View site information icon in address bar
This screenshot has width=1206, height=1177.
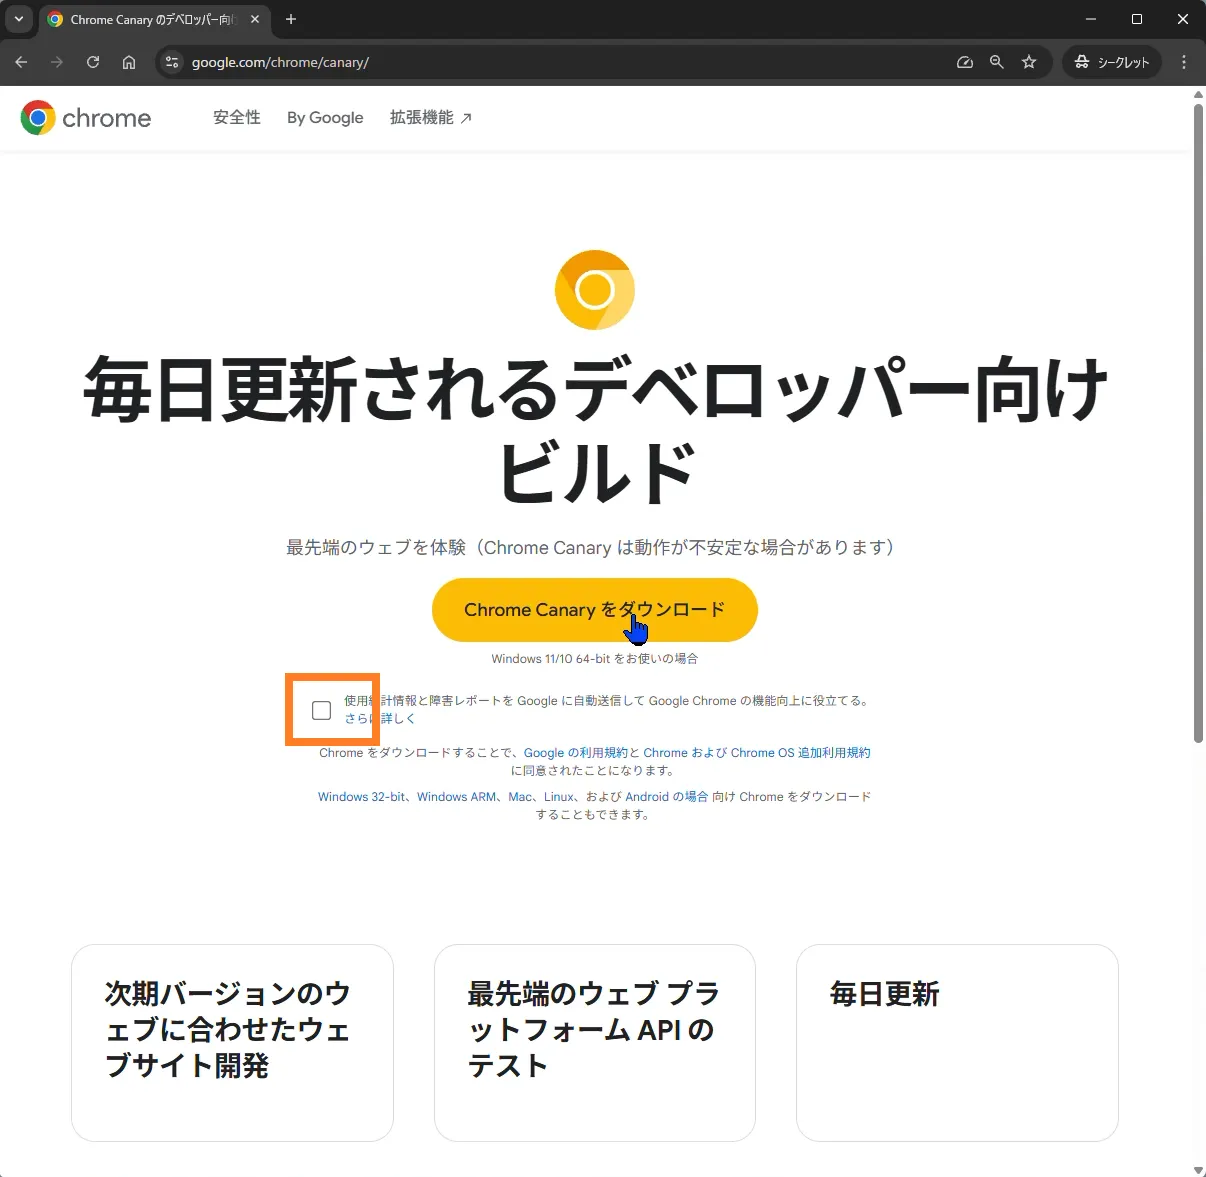(172, 62)
